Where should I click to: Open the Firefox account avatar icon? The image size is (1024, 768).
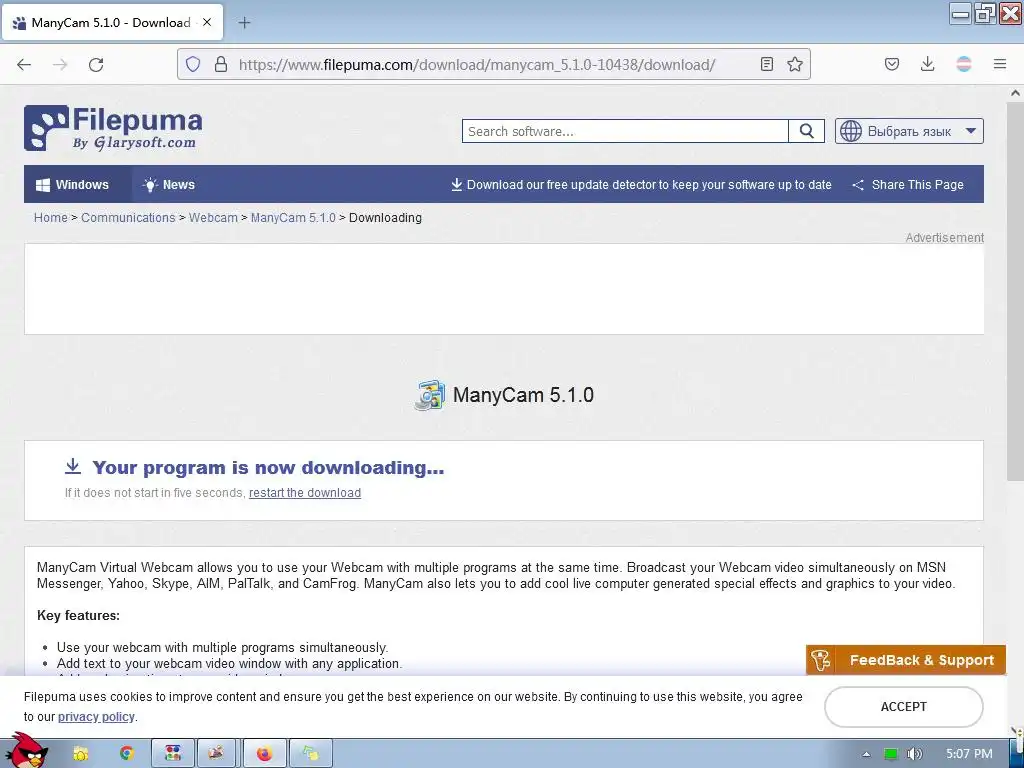964,64
